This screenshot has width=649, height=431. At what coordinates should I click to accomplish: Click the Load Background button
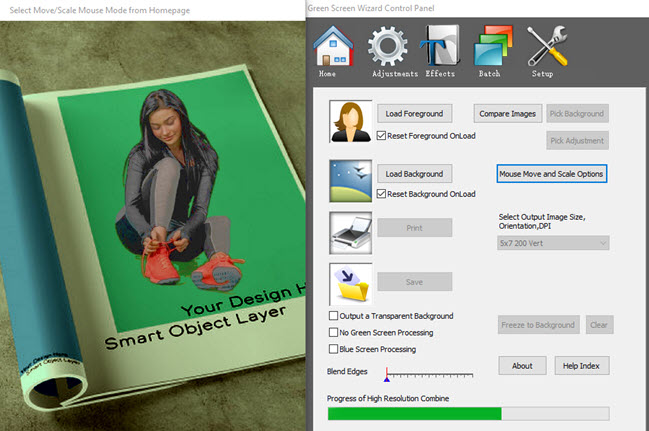(x=414, y=174)
